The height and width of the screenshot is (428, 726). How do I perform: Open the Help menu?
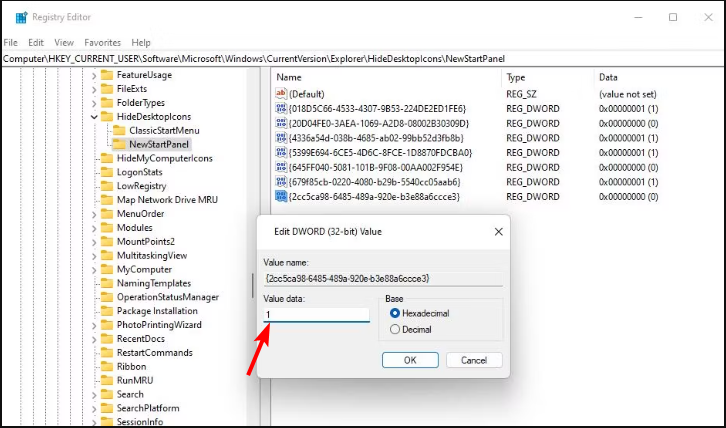coord(141,43)
